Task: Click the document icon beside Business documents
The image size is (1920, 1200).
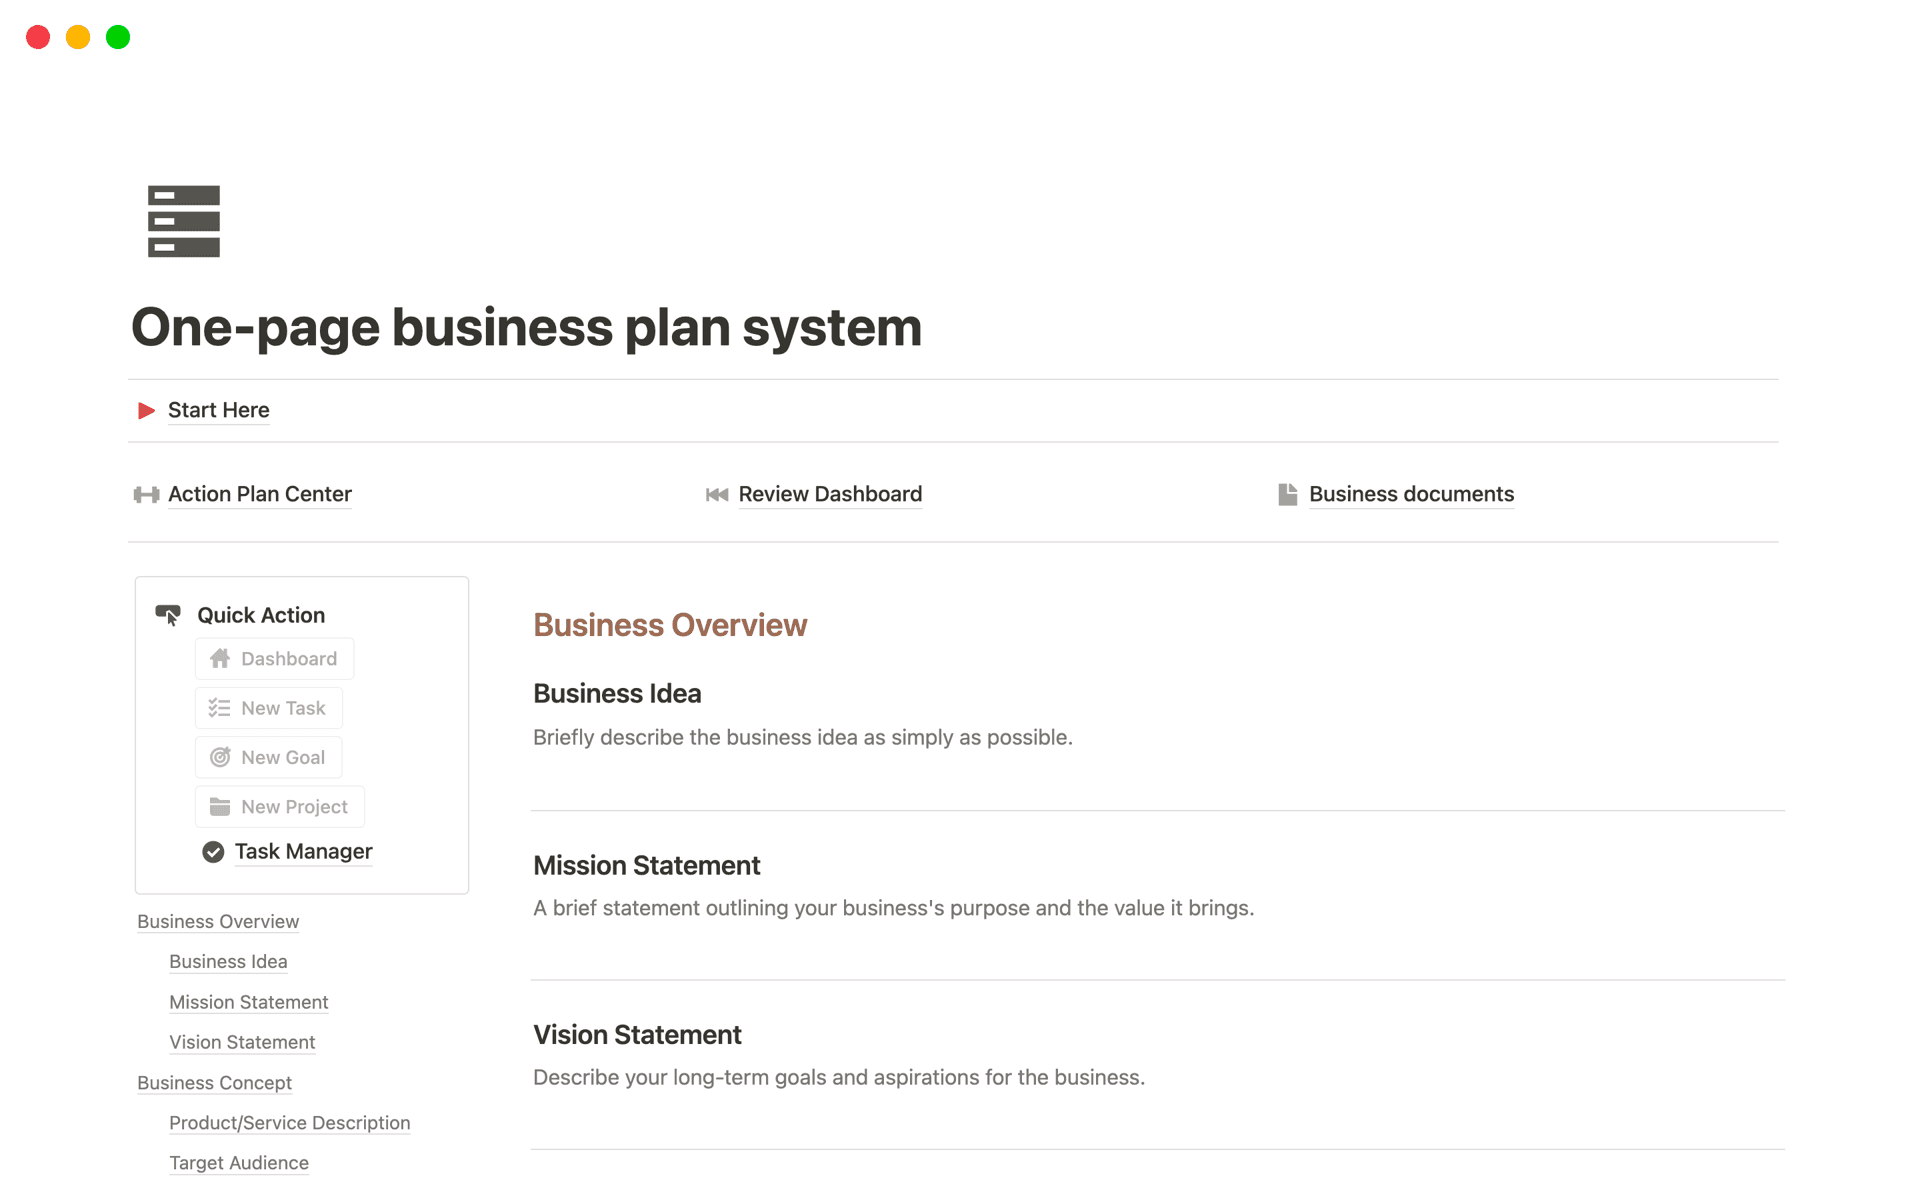Action: [1287, 494]
